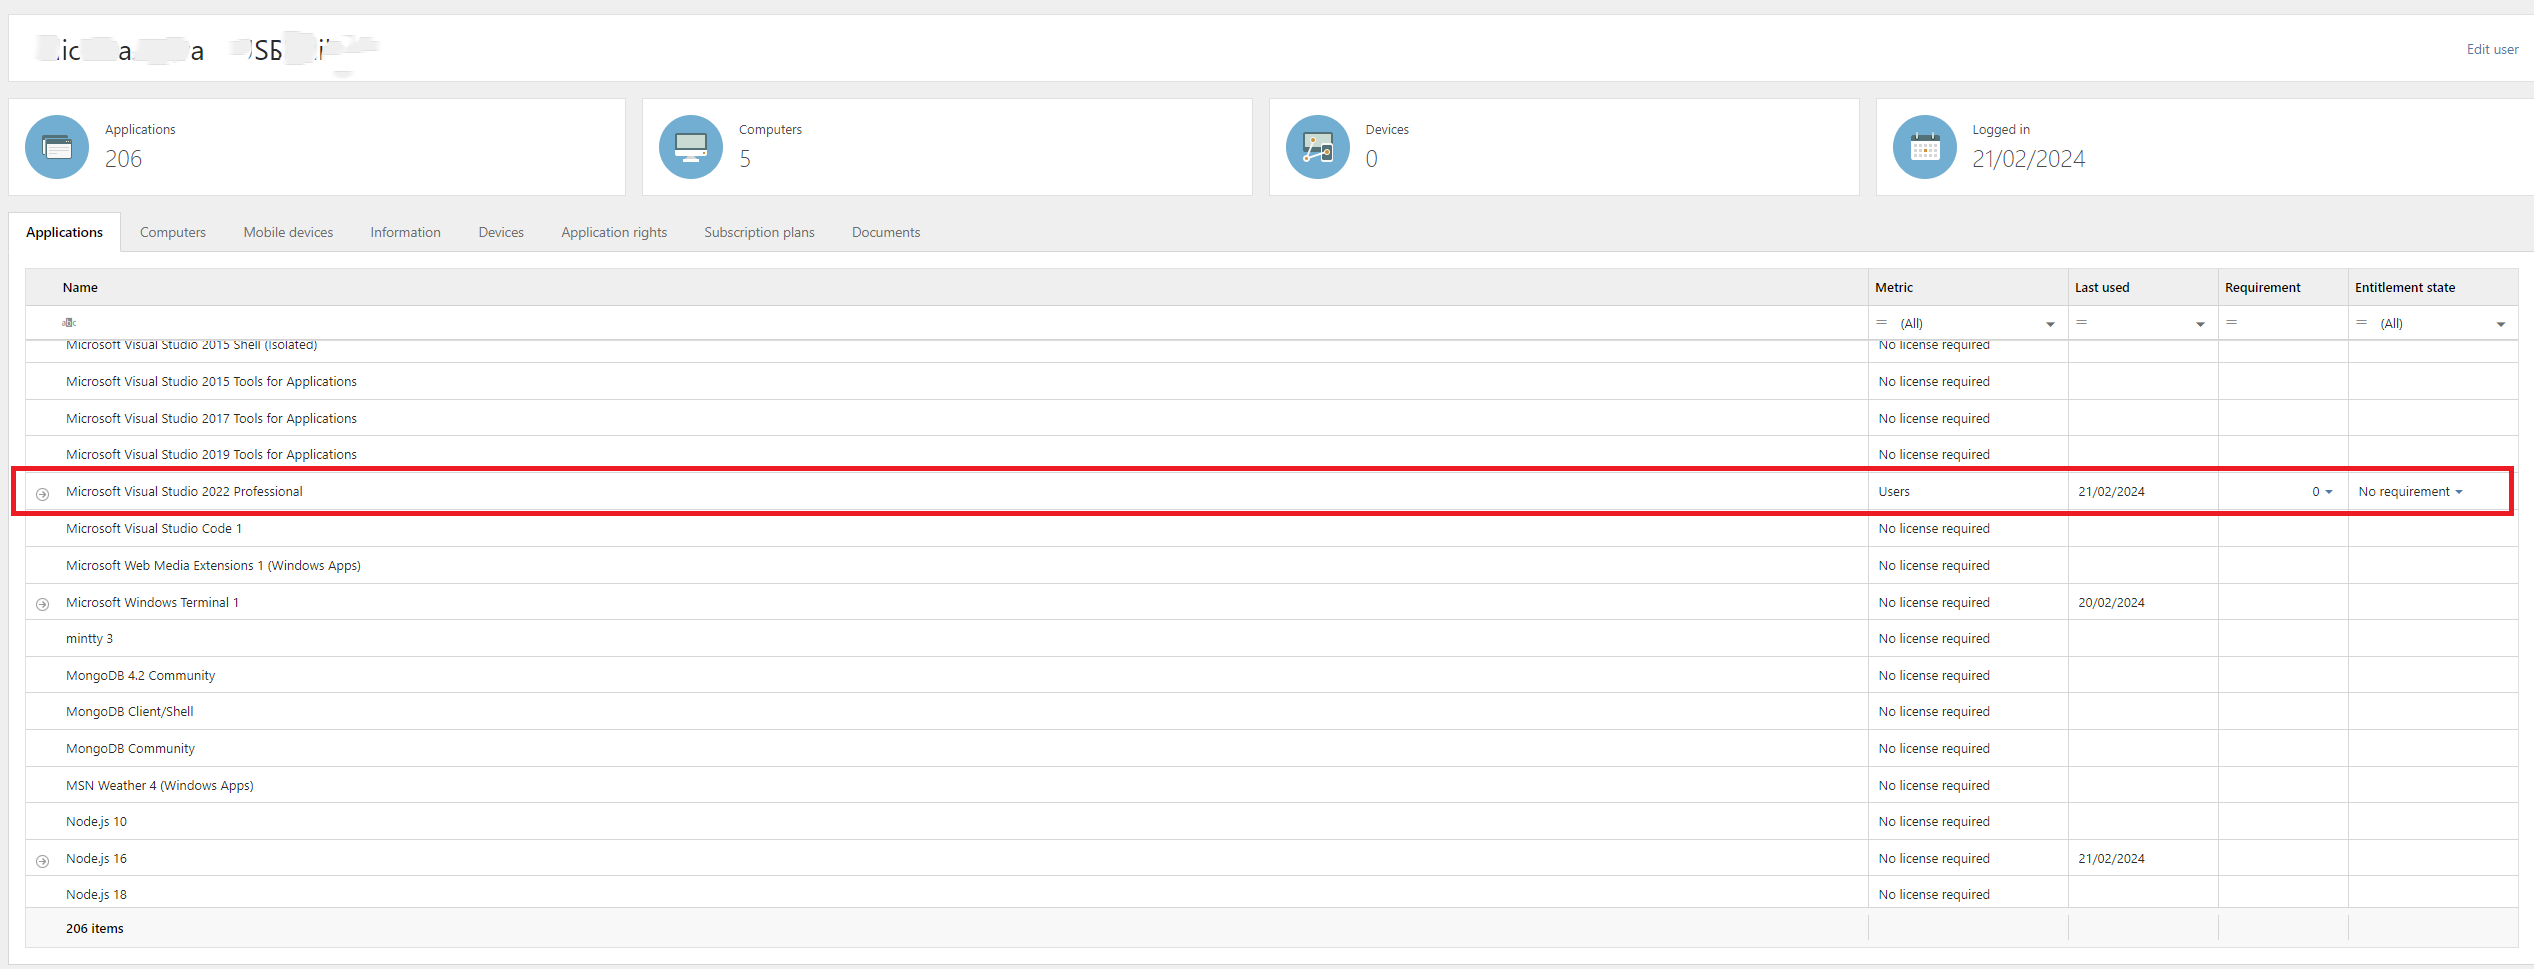Select Microsoft Visual Studio 2022 Professional
Screen dimensions: 2534x969
[184, 492]
